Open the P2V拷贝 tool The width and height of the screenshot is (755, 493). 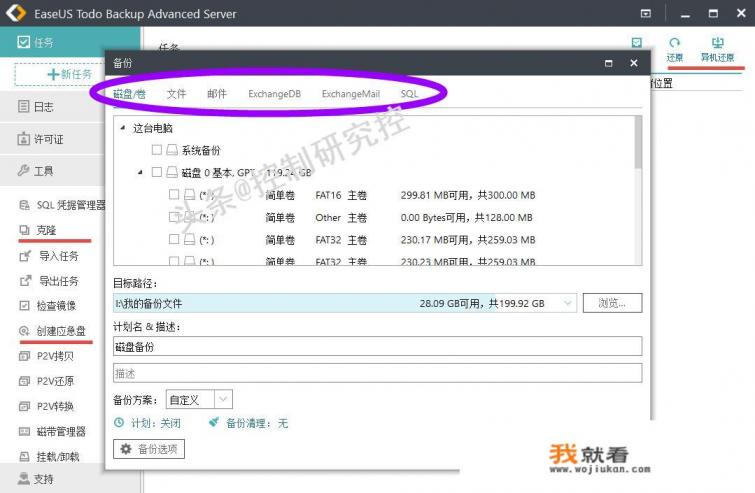[x=46, y=356]
